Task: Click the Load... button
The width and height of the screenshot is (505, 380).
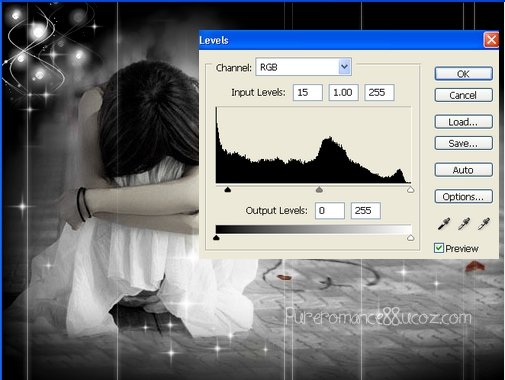Action: [463, 122]
